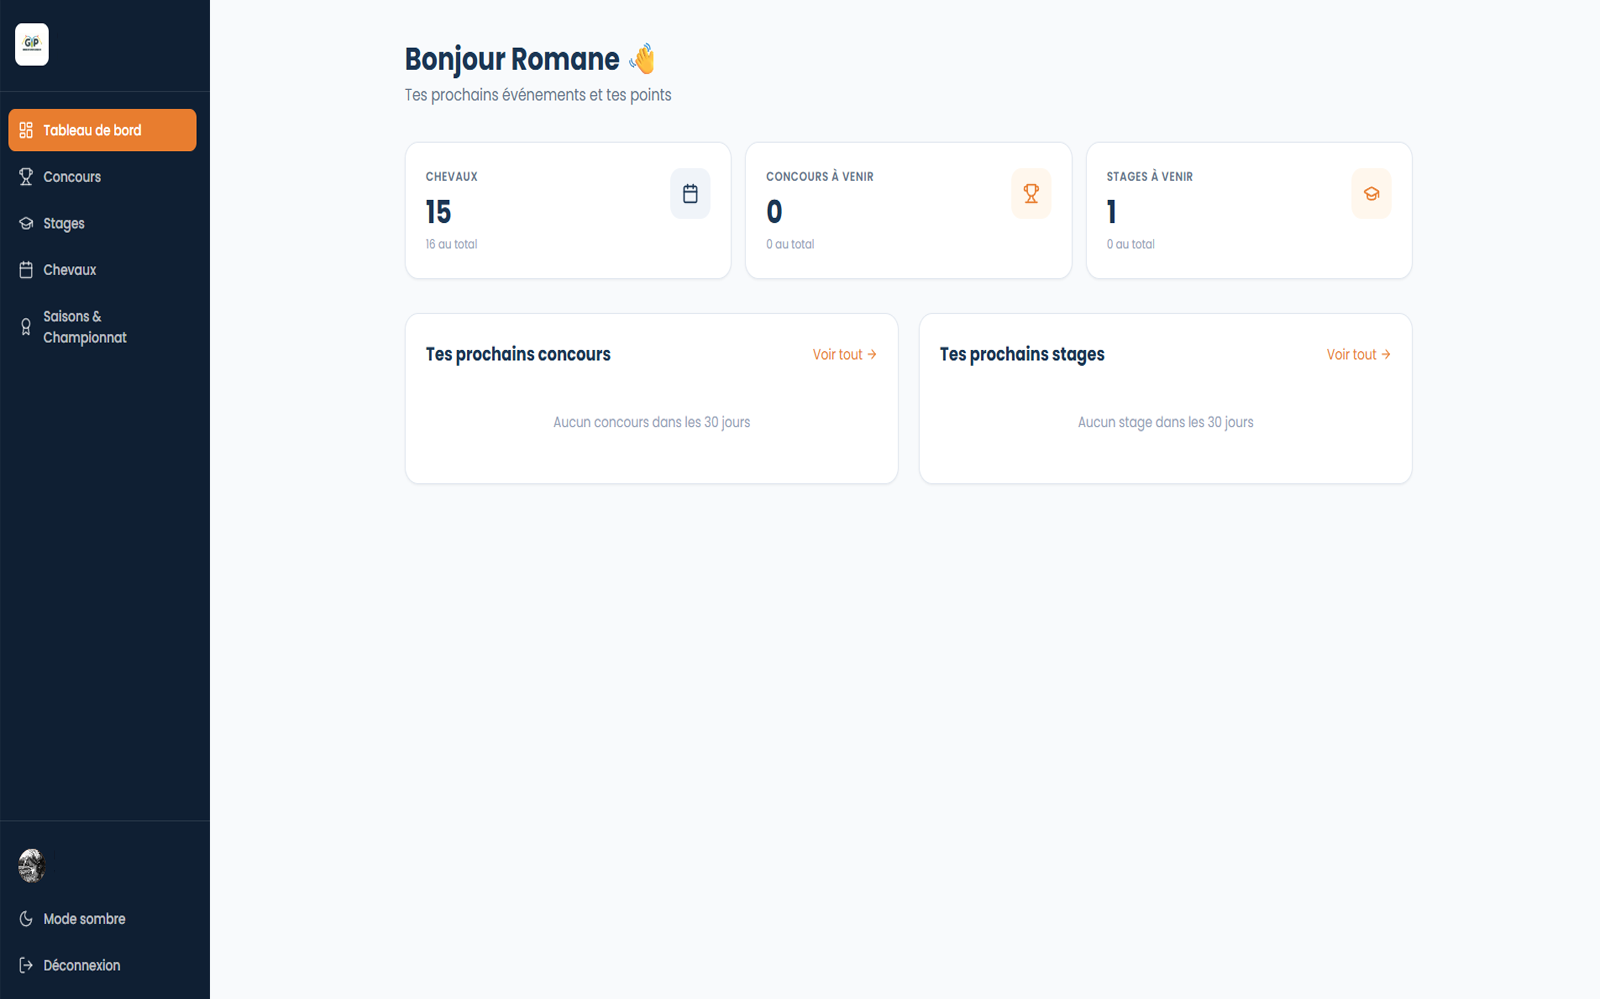Click the Chevaux calendar icon in sidebar

click(x=26, y=270)
